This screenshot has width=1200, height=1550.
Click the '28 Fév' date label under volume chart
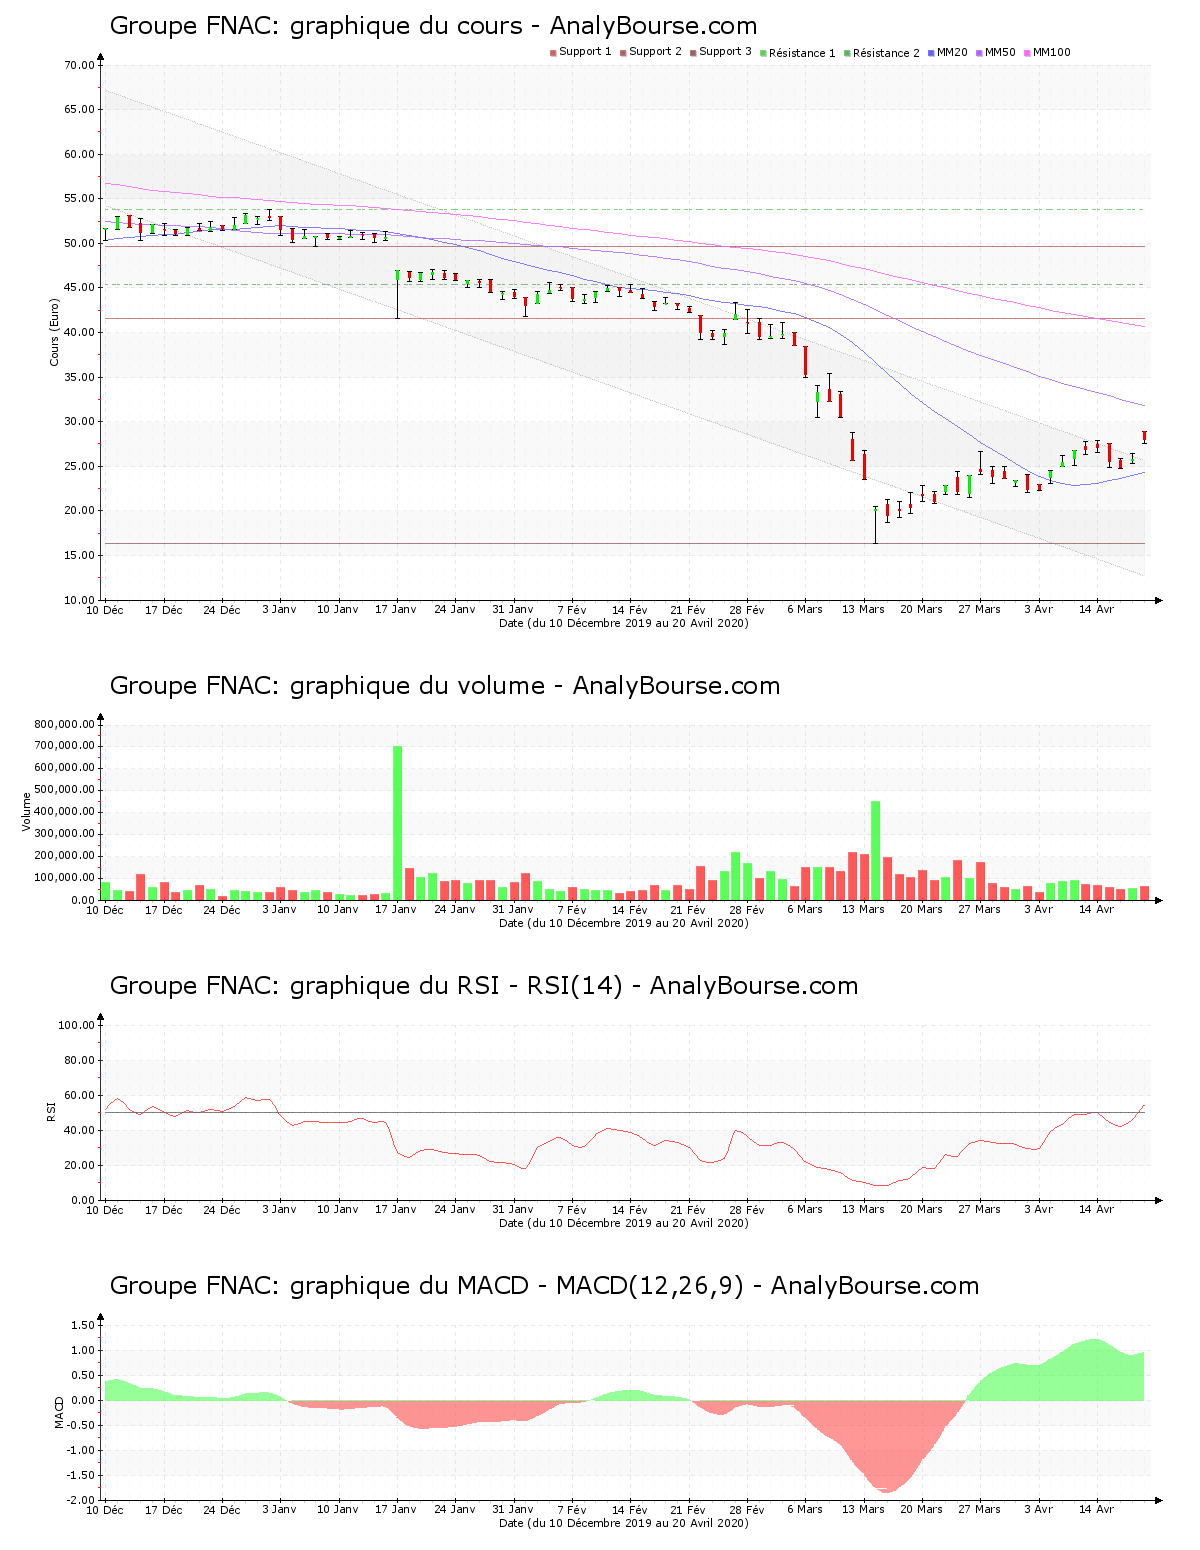[746, 910]
